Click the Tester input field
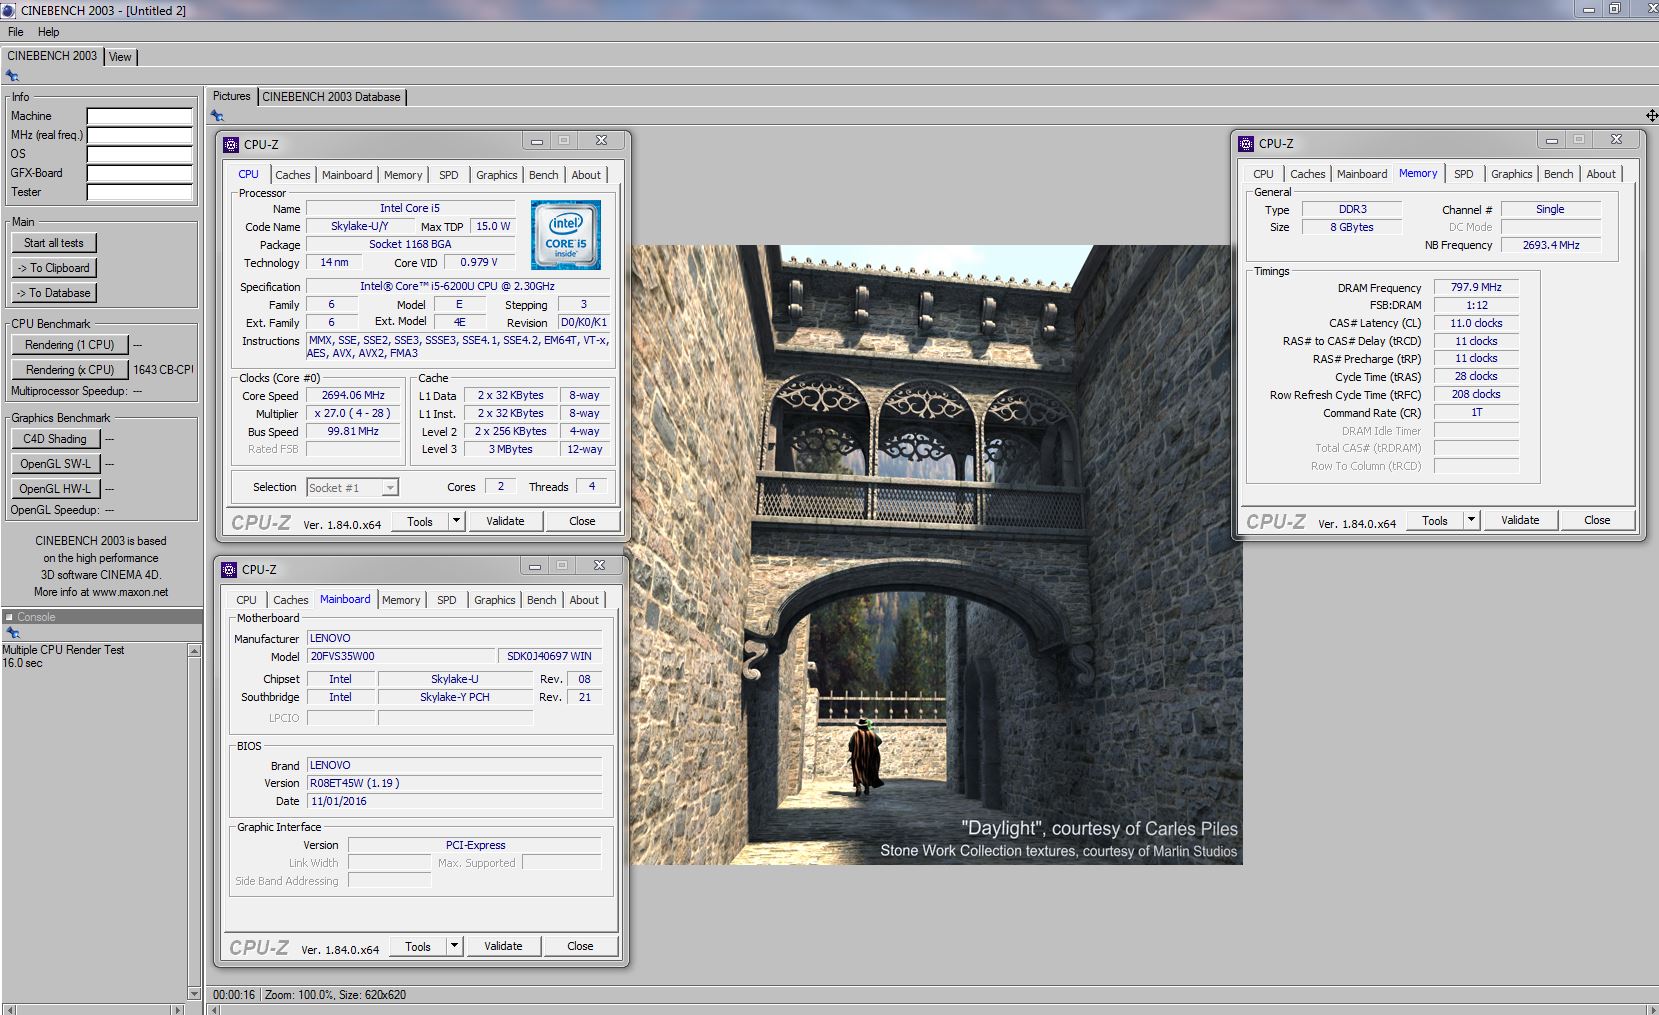This screenshot has width=1659, height=1015. (x=139, y=192)
